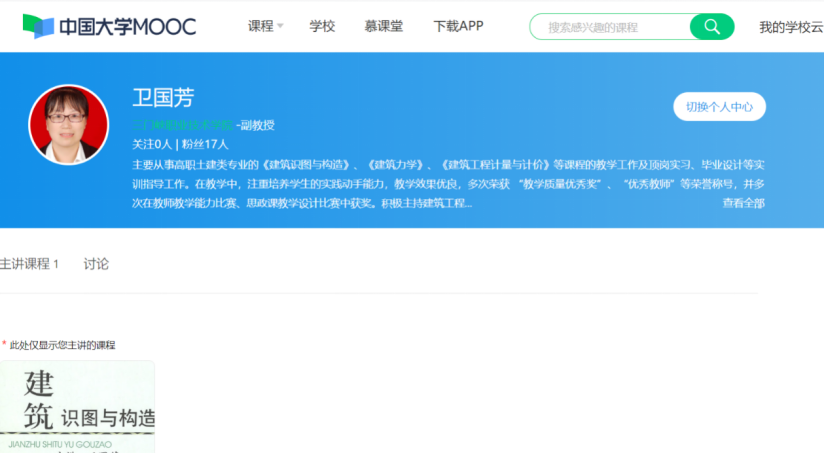Open the 关注0人 following list

point(151,144)
